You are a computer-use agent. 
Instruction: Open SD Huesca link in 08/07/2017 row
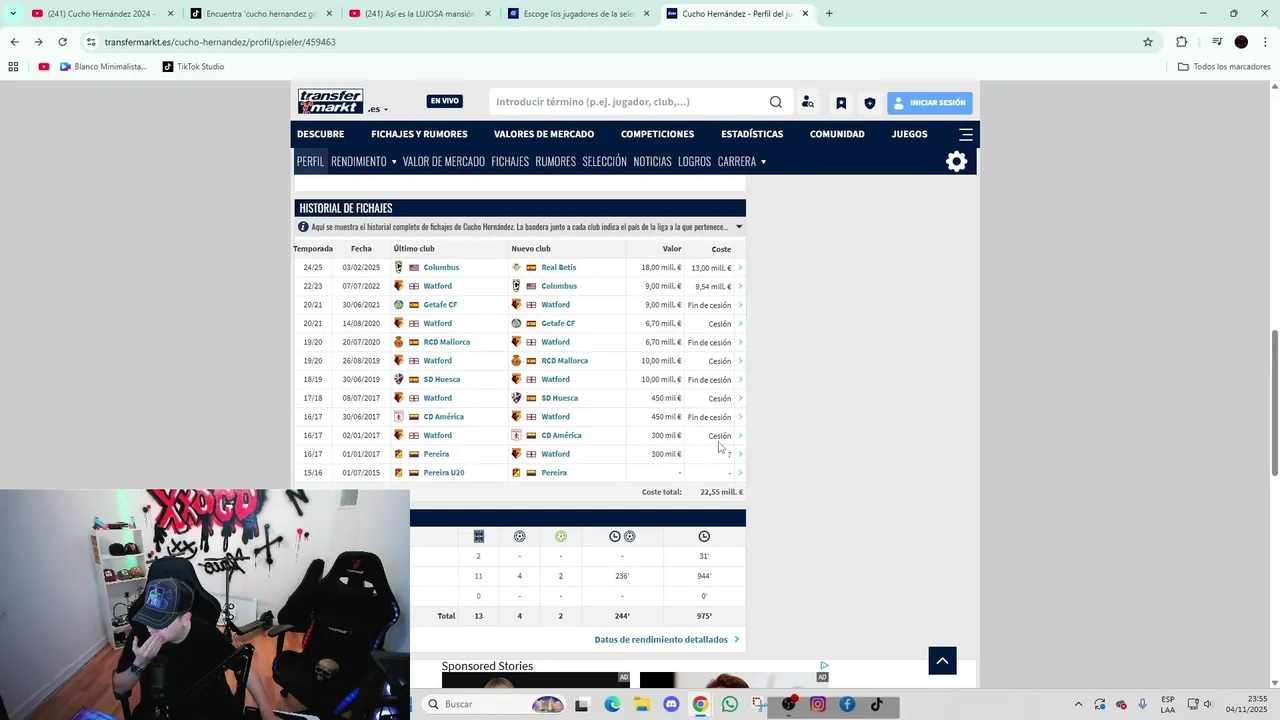pos(558,398)
